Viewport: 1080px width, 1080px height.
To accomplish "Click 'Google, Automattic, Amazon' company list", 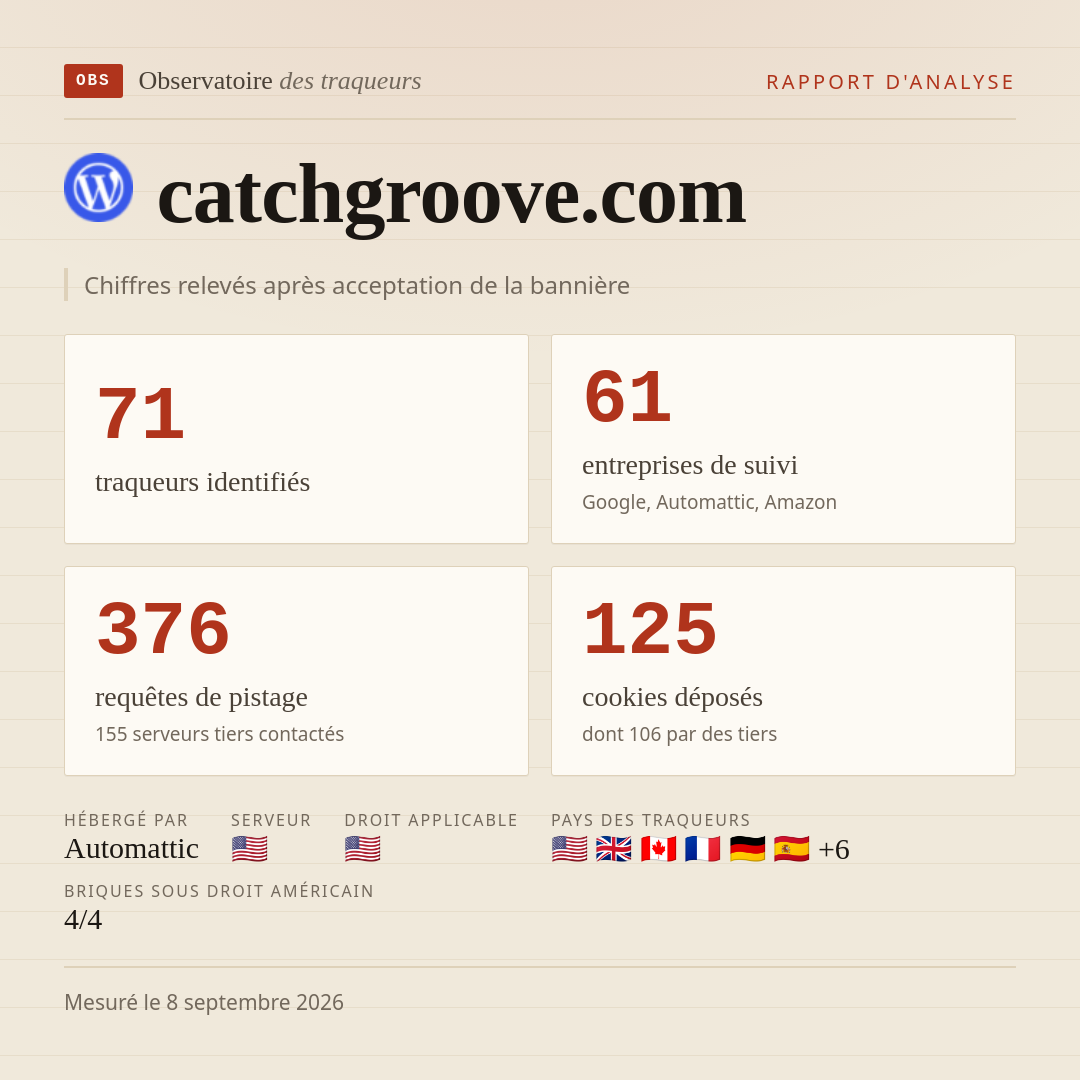I will pyautogui.click(x=709, y=502).
